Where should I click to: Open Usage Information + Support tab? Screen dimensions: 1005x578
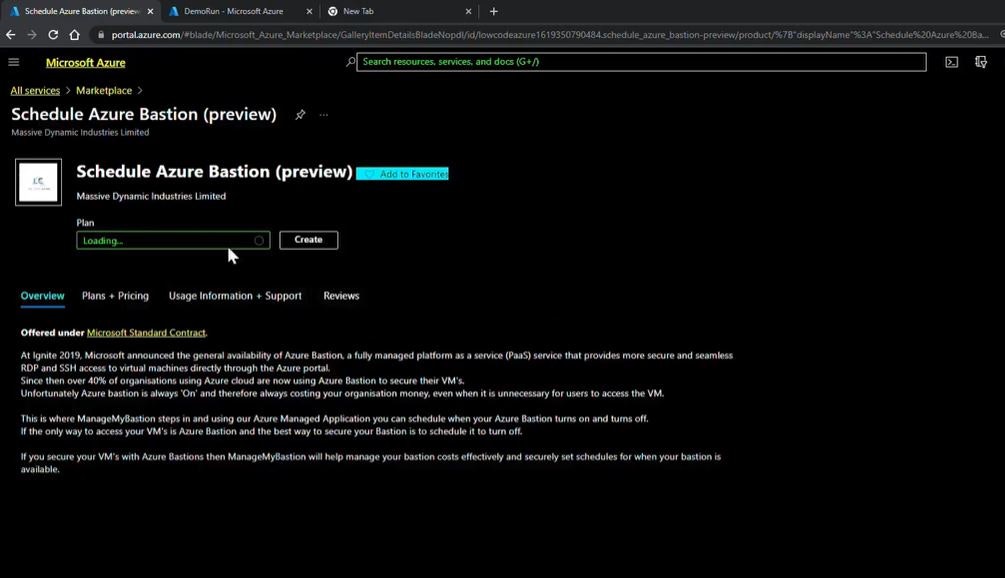pos(235,296)
